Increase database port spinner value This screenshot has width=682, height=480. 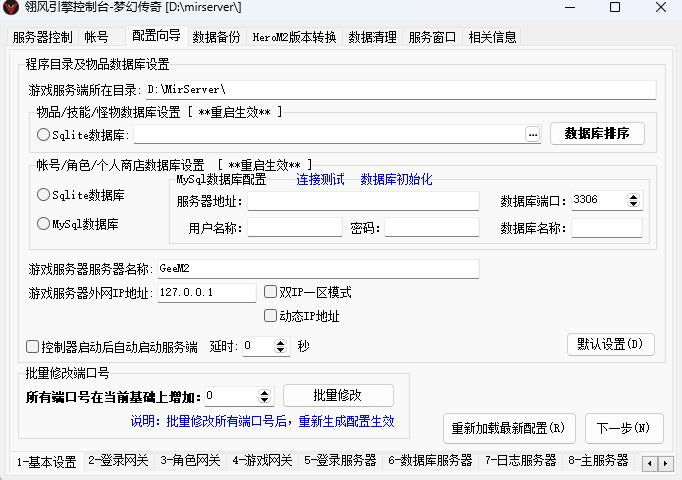[634, 196]
